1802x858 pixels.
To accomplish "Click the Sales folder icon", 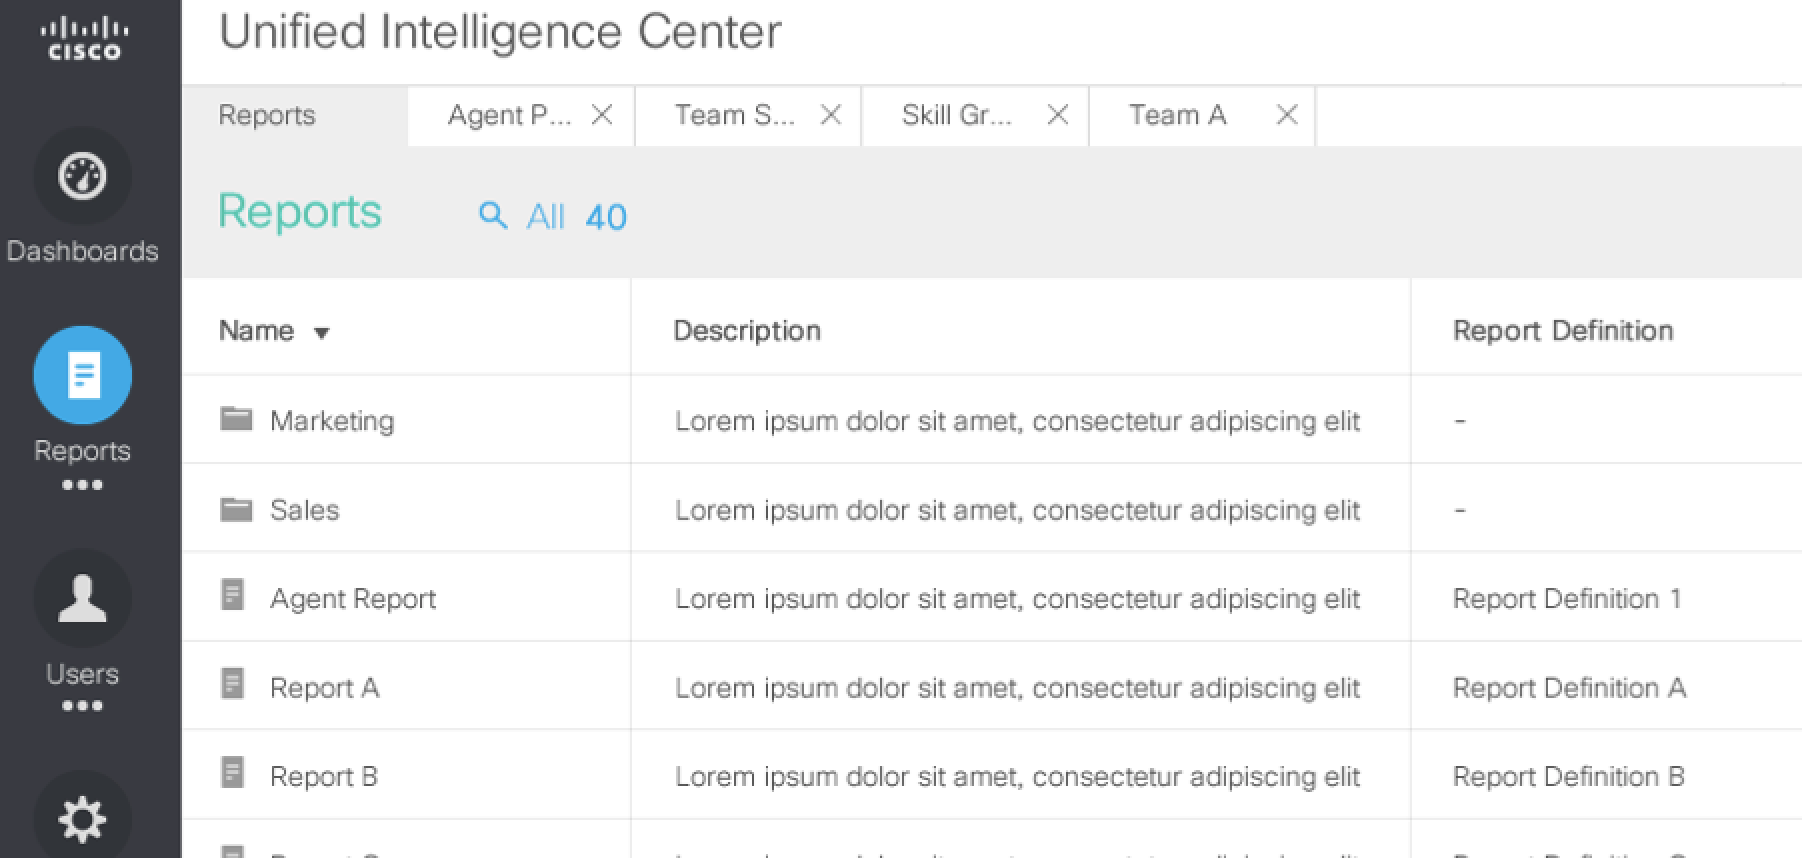I will 236,509.
